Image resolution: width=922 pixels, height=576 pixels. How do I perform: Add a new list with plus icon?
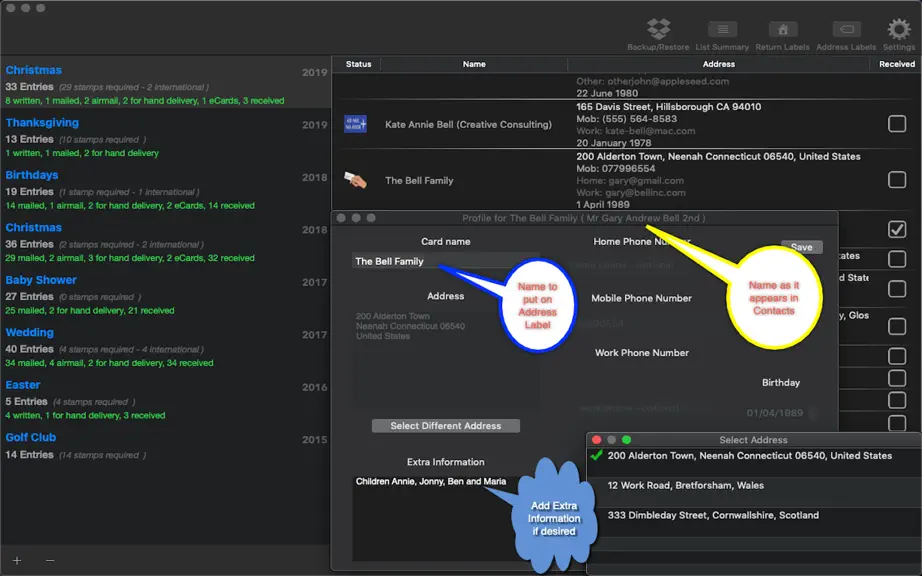click(x=17, y=561)
